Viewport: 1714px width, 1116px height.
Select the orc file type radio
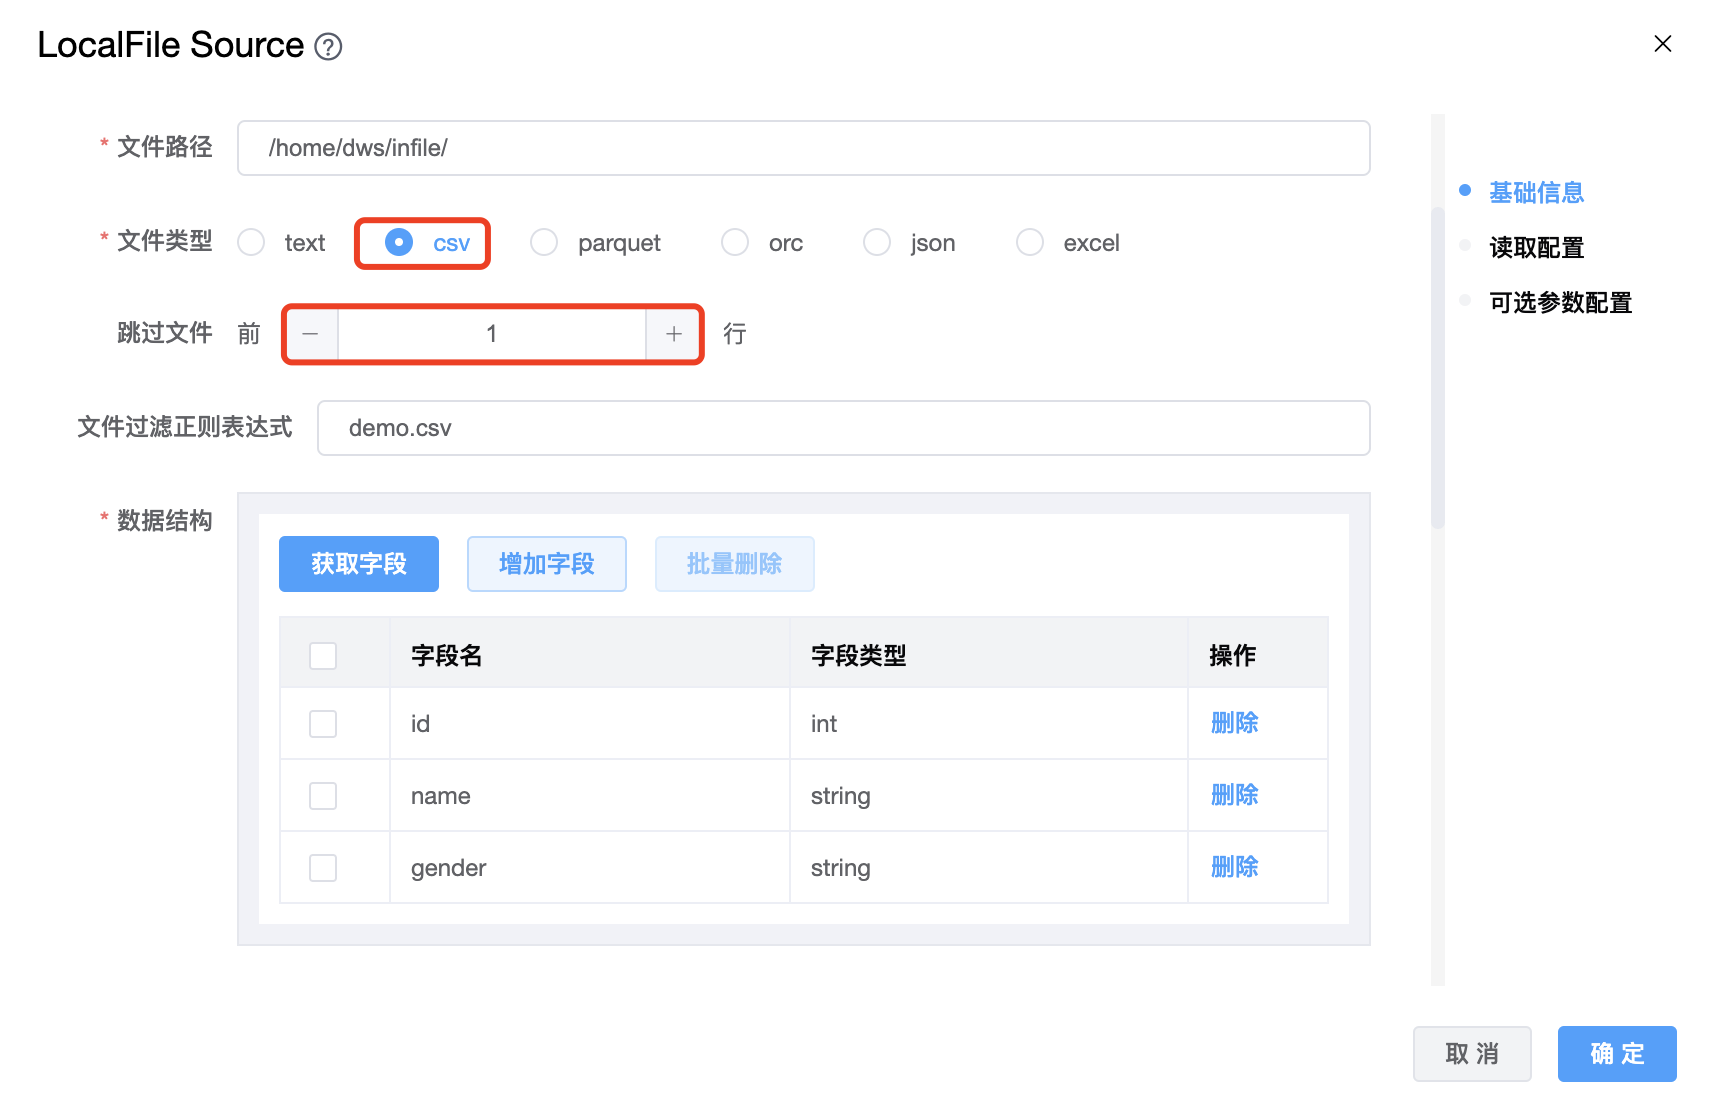(x=735, y=243)
